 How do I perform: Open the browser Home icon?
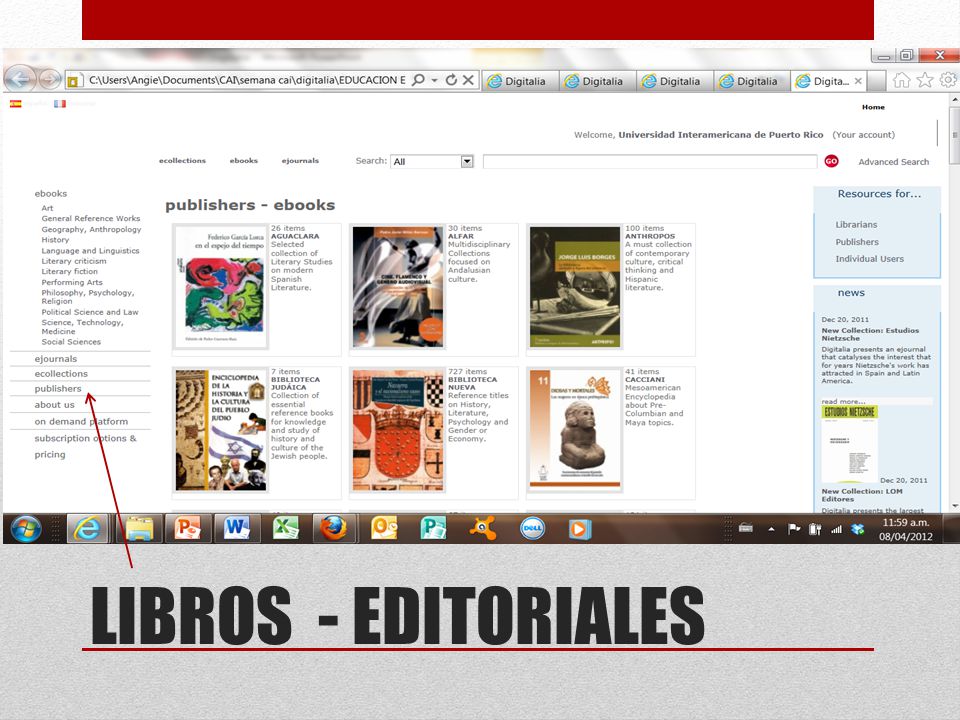901,80
